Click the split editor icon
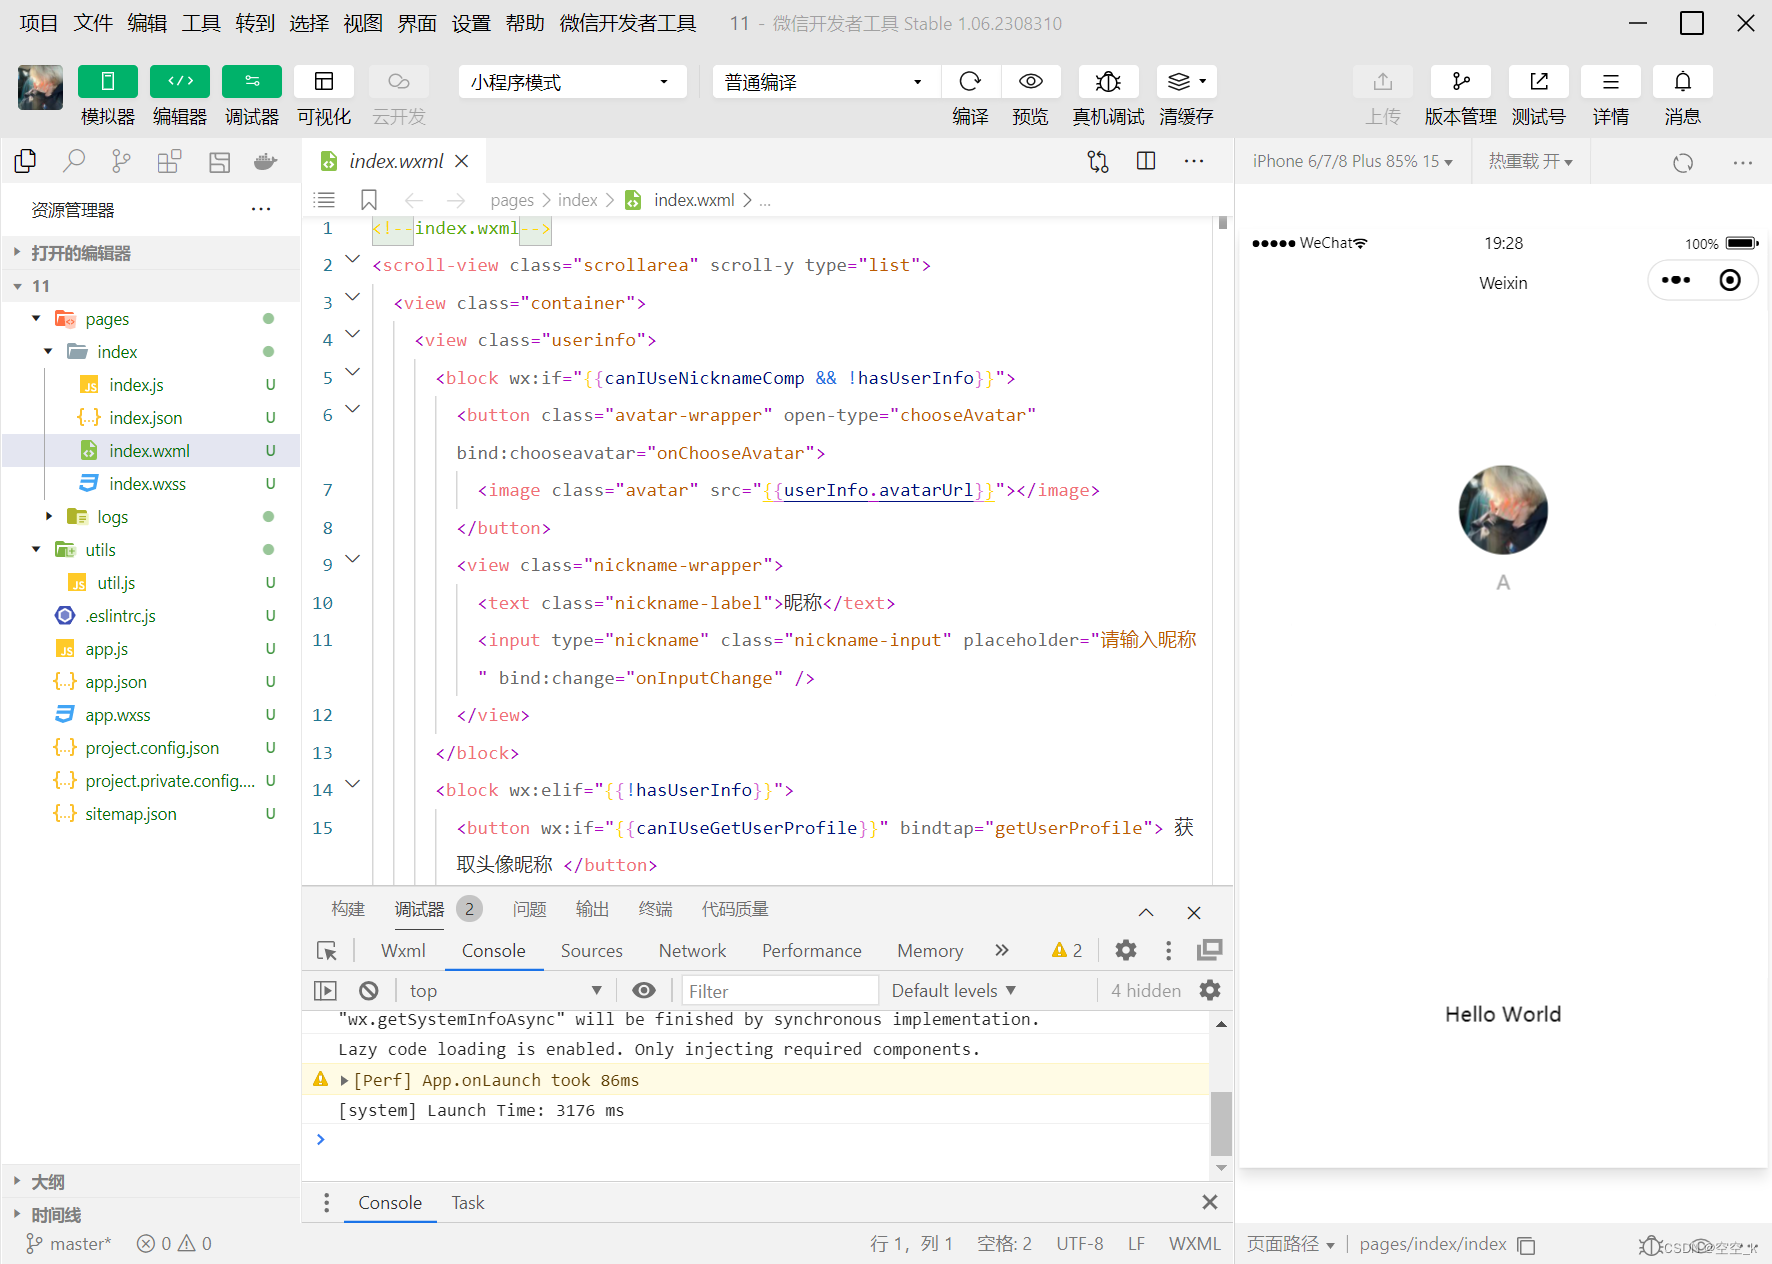Viewport: 1772px width, 1264px height. pos(1146,161)
